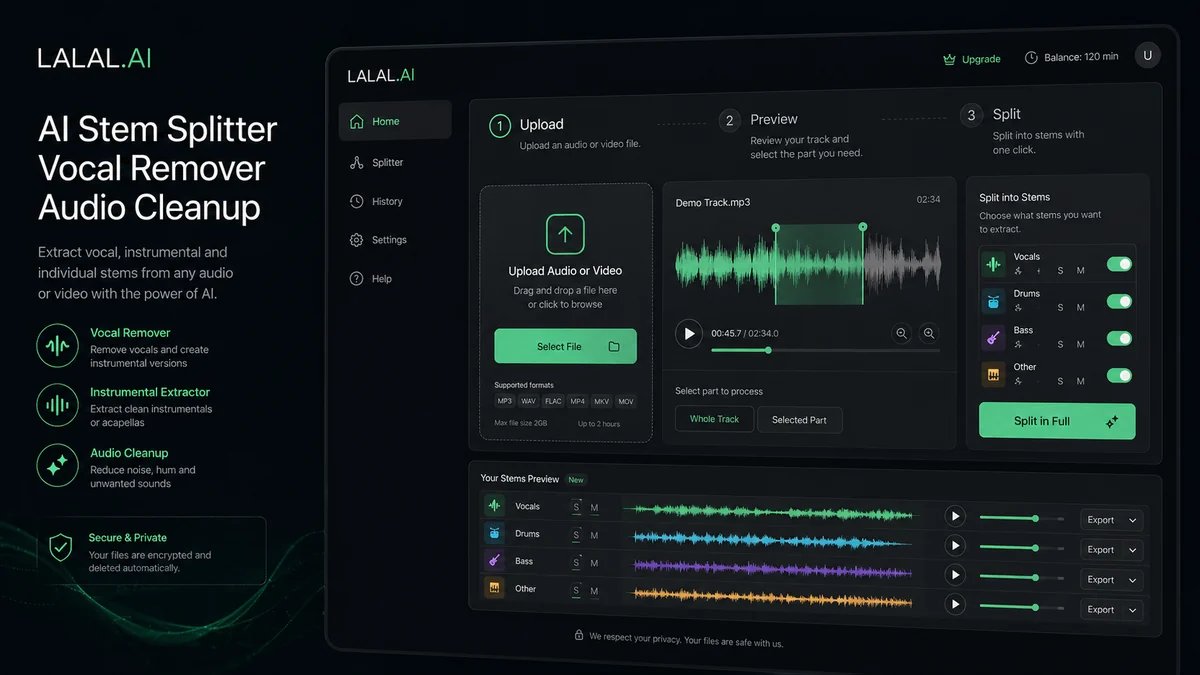Mute Bass with M in Your Stems Preview

click(594, 563)
